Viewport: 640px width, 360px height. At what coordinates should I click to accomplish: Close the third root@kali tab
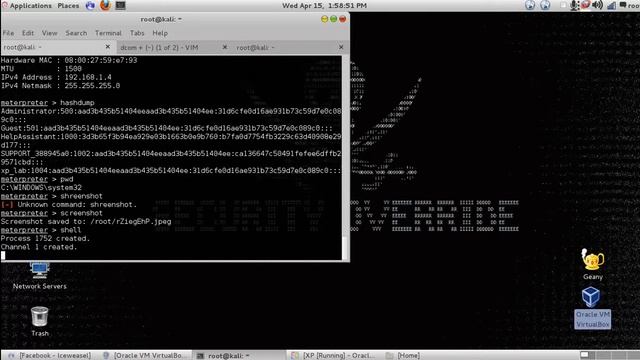pyautogui.click(x=341, y=47)
